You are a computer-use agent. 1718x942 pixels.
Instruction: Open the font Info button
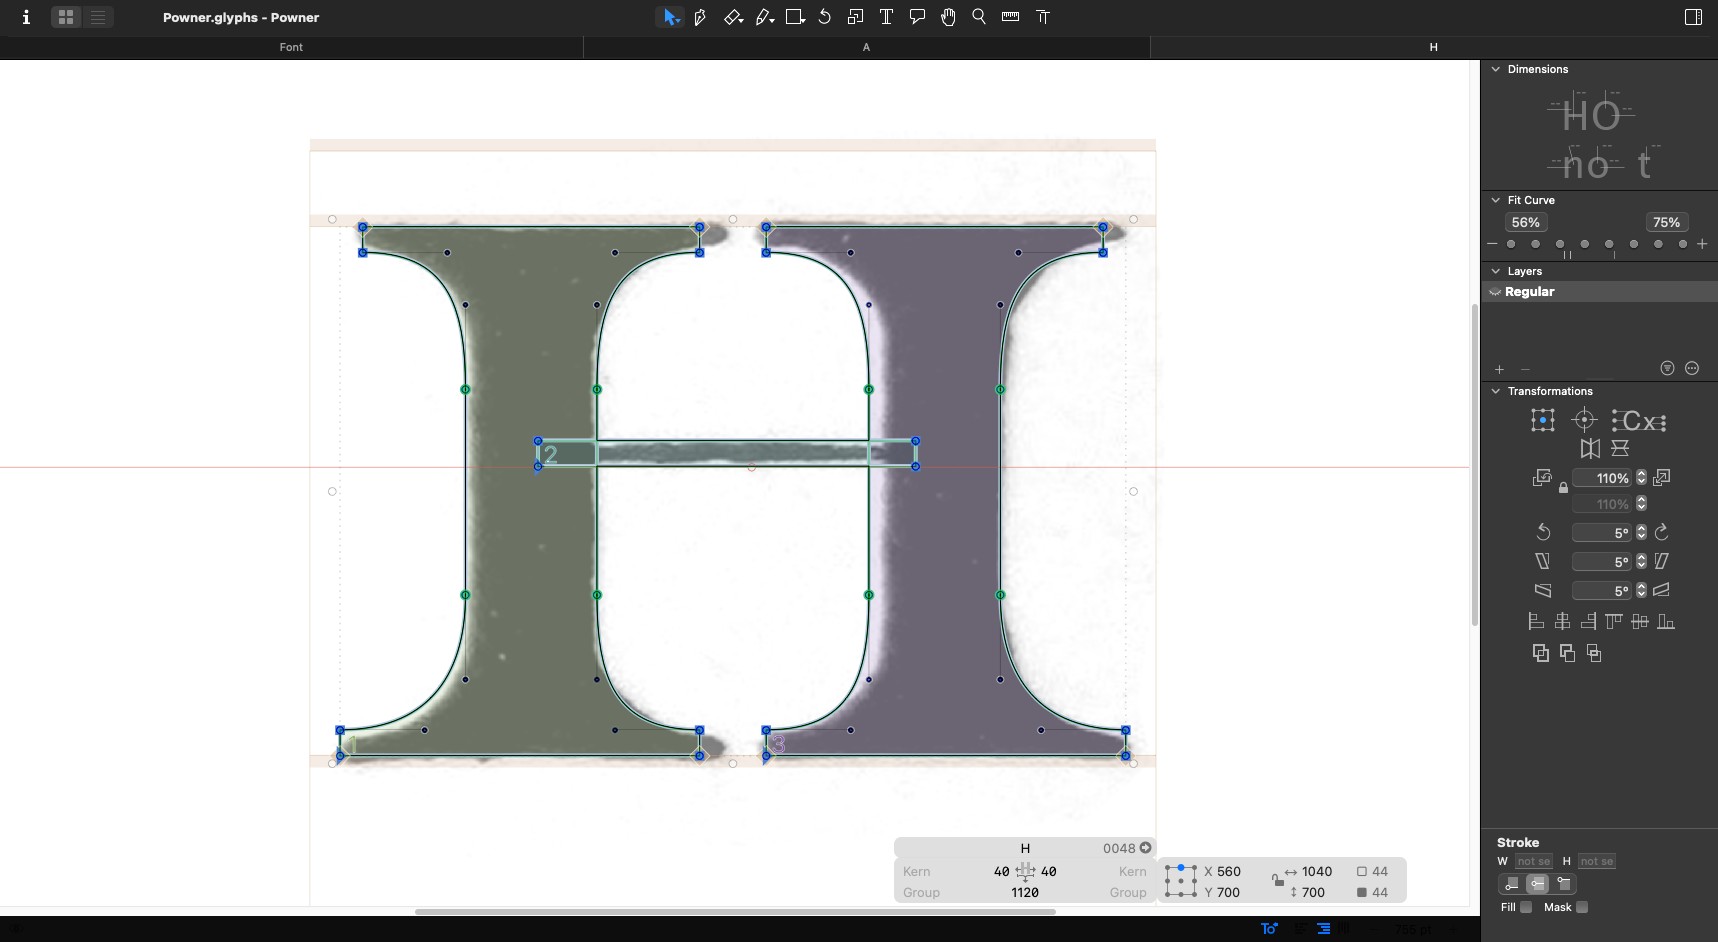26,17
